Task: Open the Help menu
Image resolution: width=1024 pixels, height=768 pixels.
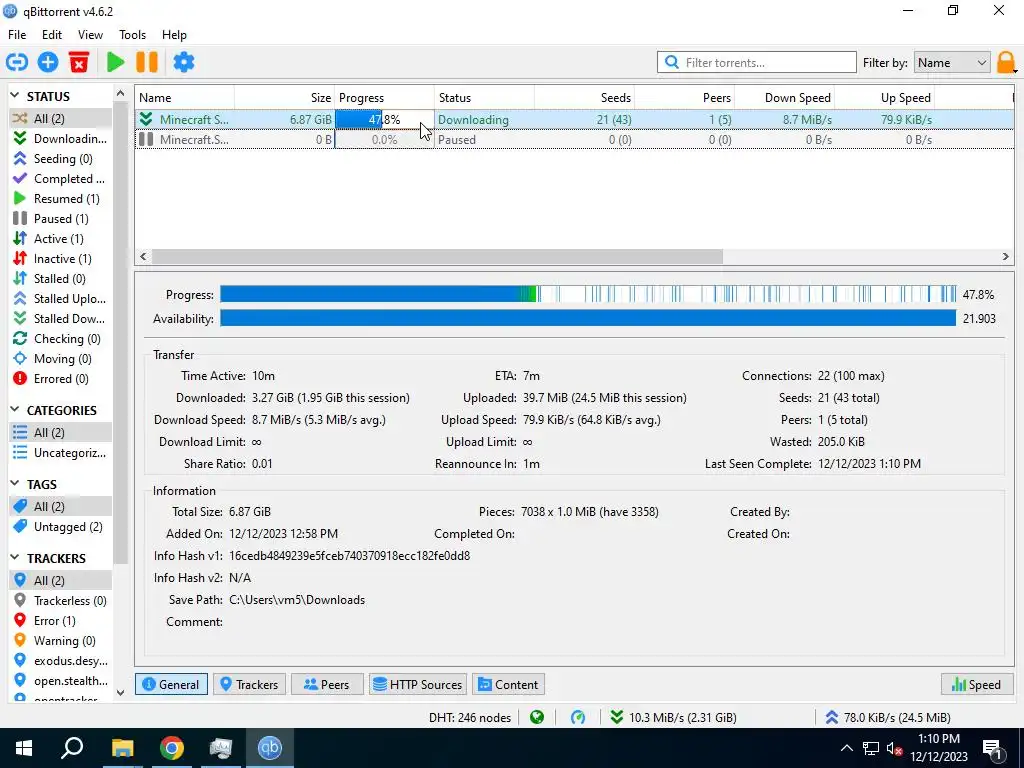Action: tap(174, 35)
